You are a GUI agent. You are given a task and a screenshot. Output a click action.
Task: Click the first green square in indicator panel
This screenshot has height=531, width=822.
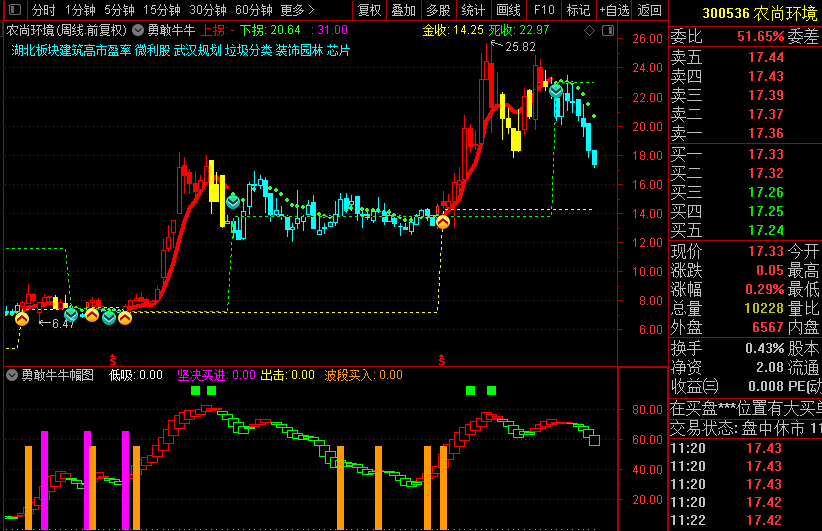click(195, 390)
